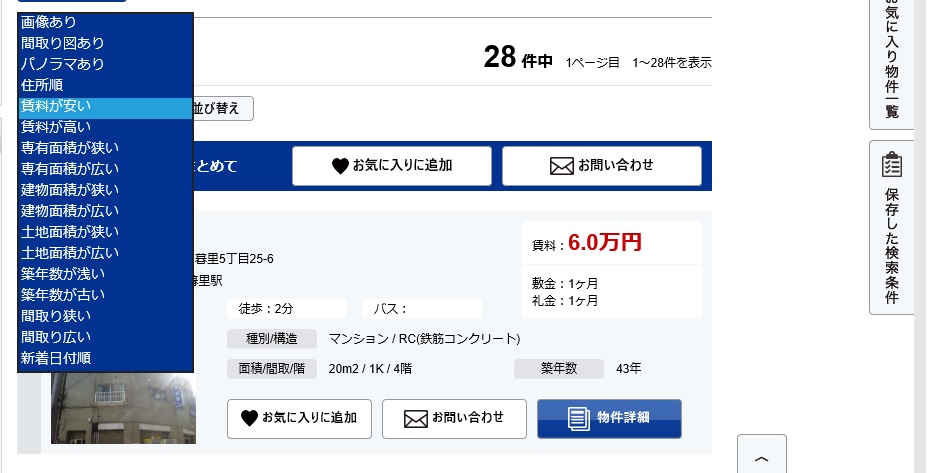Image resolution: width=927 pixels, height=473 pixels.
Task: Pick 専有面積が広い from the list
Action: click(x=105, y=169)
